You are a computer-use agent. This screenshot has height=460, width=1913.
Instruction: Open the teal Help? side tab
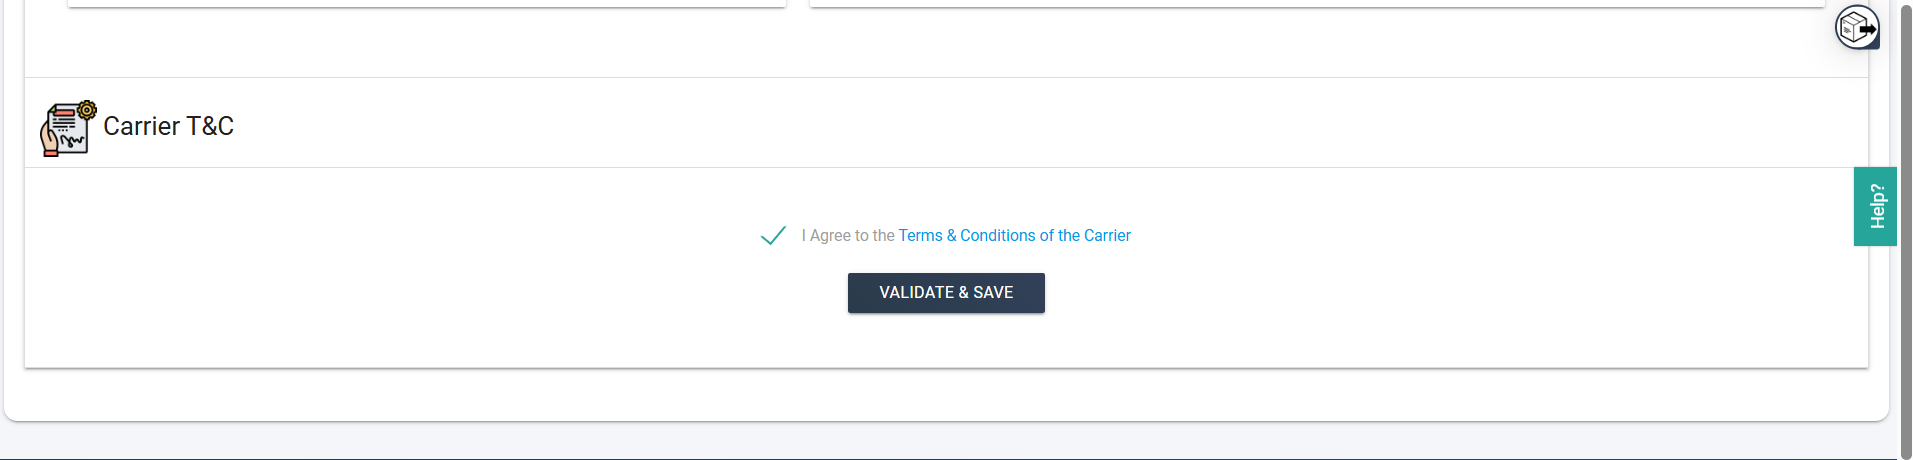point(1875,206)
